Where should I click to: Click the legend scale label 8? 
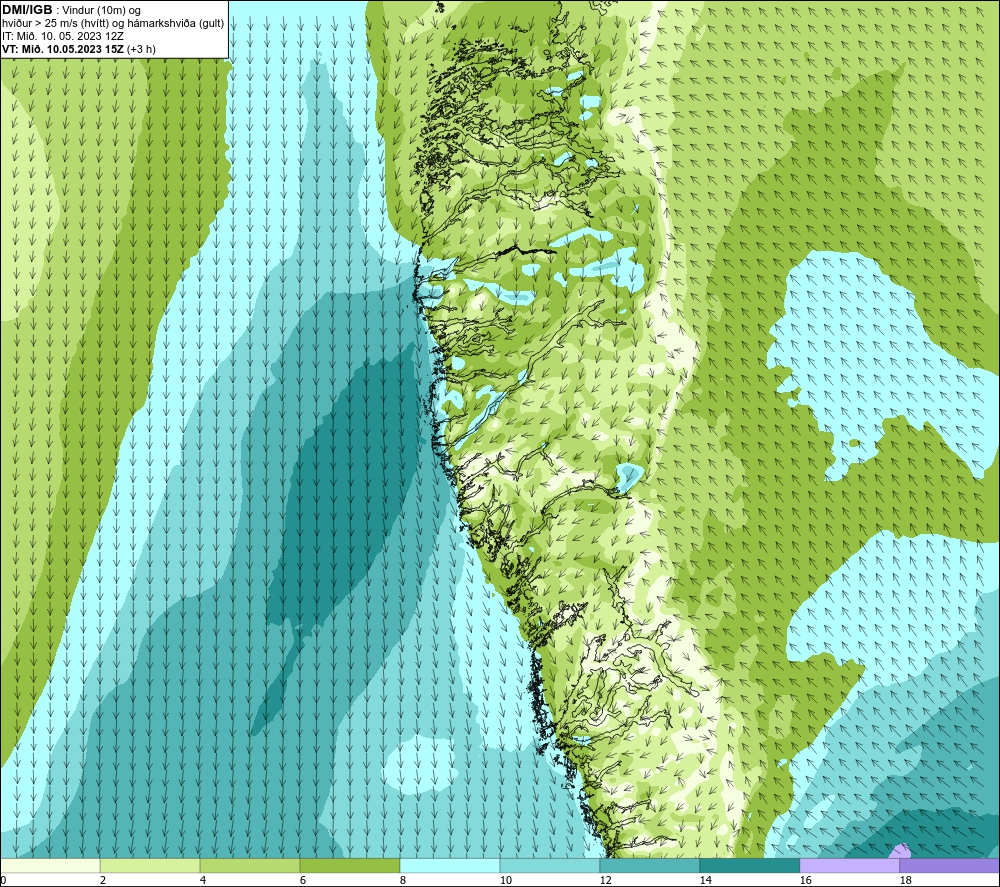402,880
